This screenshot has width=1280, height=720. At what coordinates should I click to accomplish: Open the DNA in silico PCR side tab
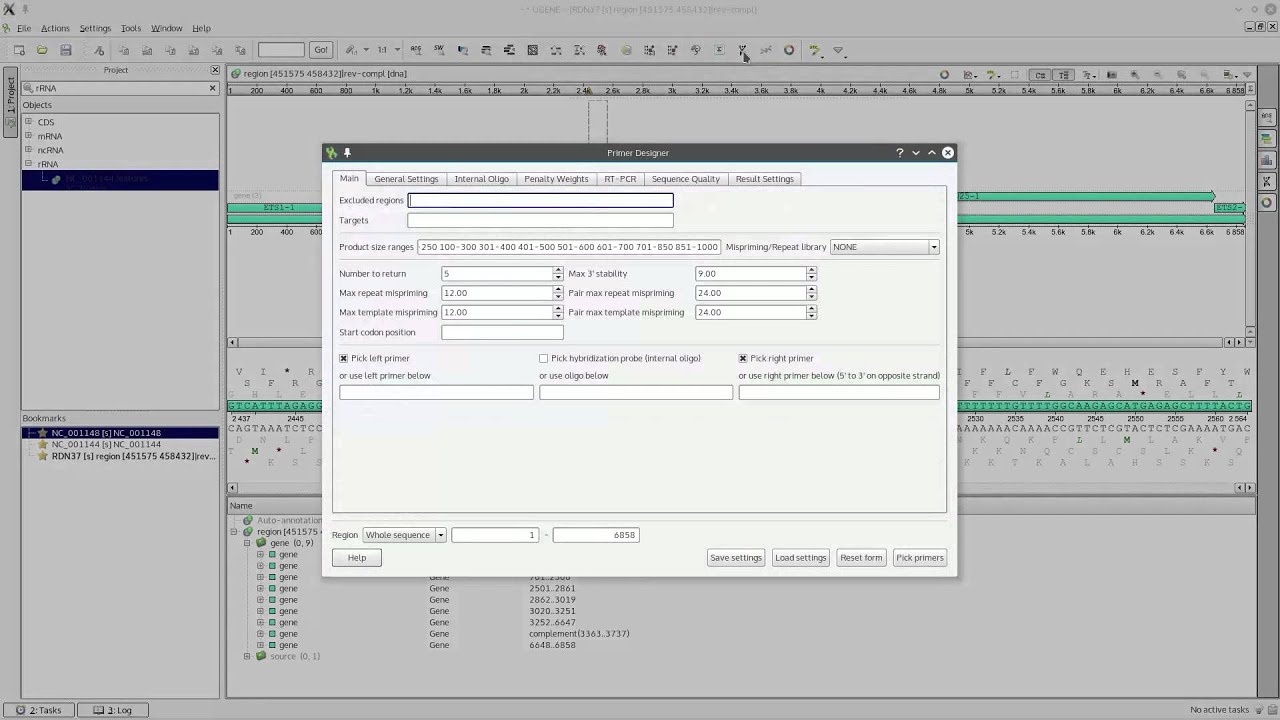[x=1266, y=181]
